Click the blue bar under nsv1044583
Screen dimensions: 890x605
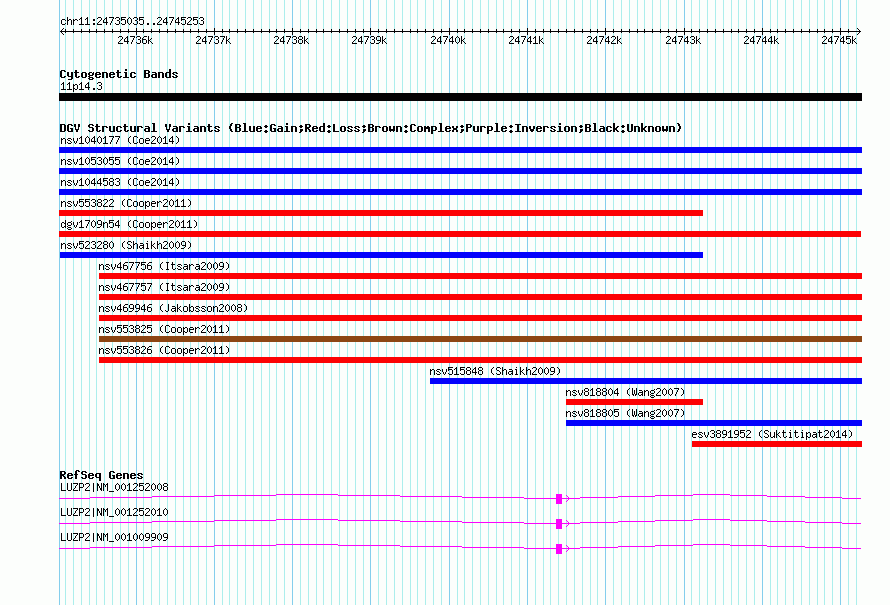coord(460,192)
